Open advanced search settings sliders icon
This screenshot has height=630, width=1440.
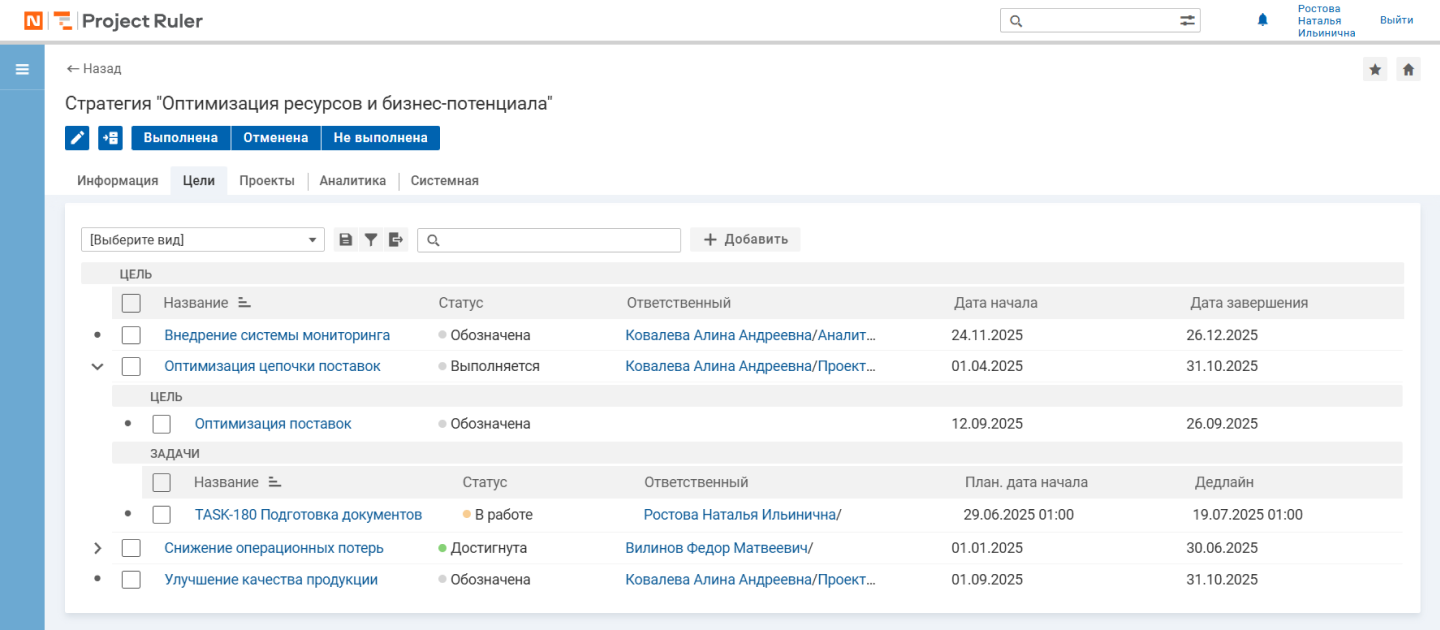[x=1187, y=21]
